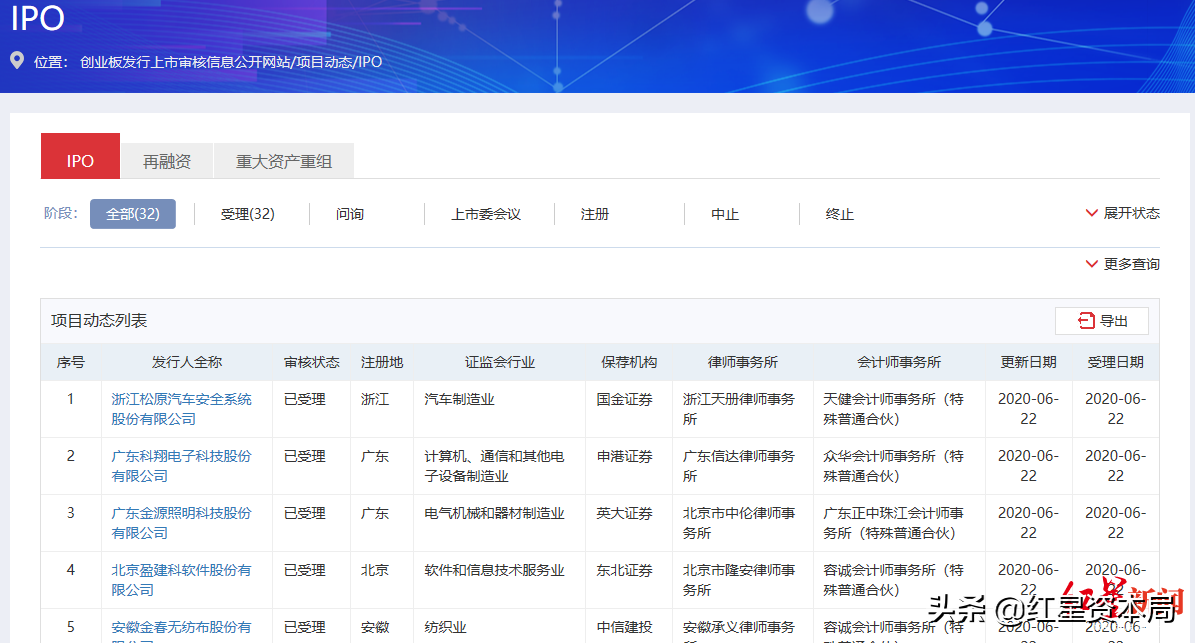Choose the 终止 stage filter
This screenshot has height=643, width=1195.
tap(840, 214)
